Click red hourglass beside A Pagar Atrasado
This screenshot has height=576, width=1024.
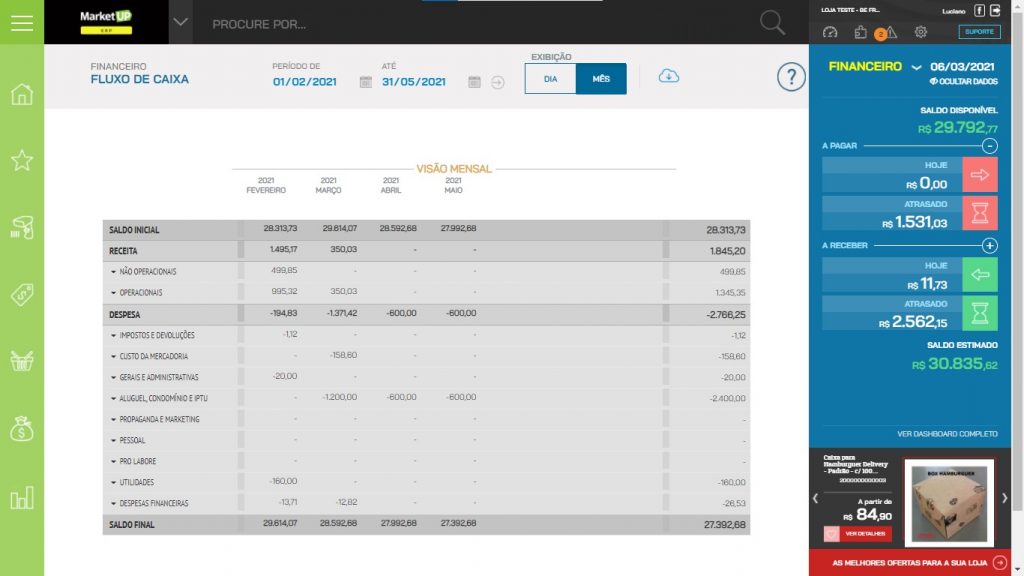pos(980,213)
